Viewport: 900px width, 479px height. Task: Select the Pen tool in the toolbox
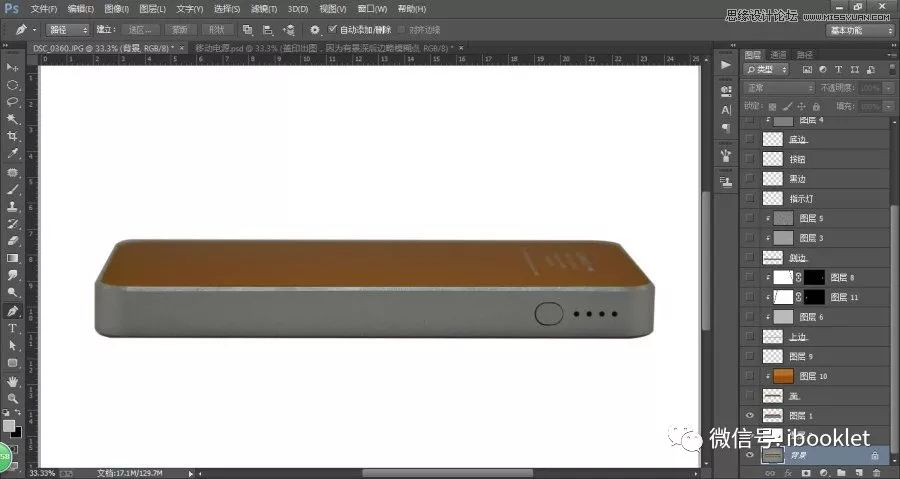13,311
